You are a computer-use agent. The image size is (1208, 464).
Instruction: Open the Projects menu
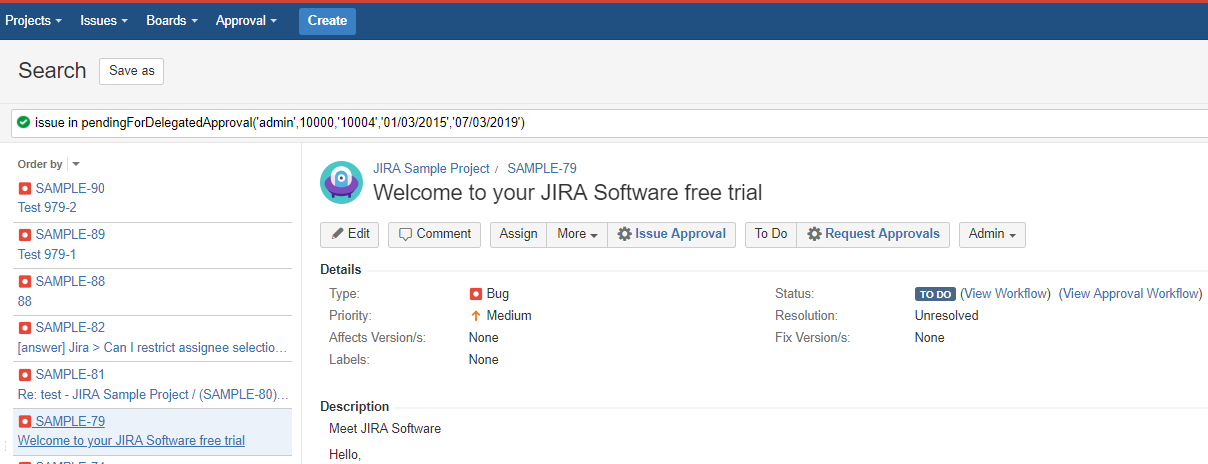(33, 20)
